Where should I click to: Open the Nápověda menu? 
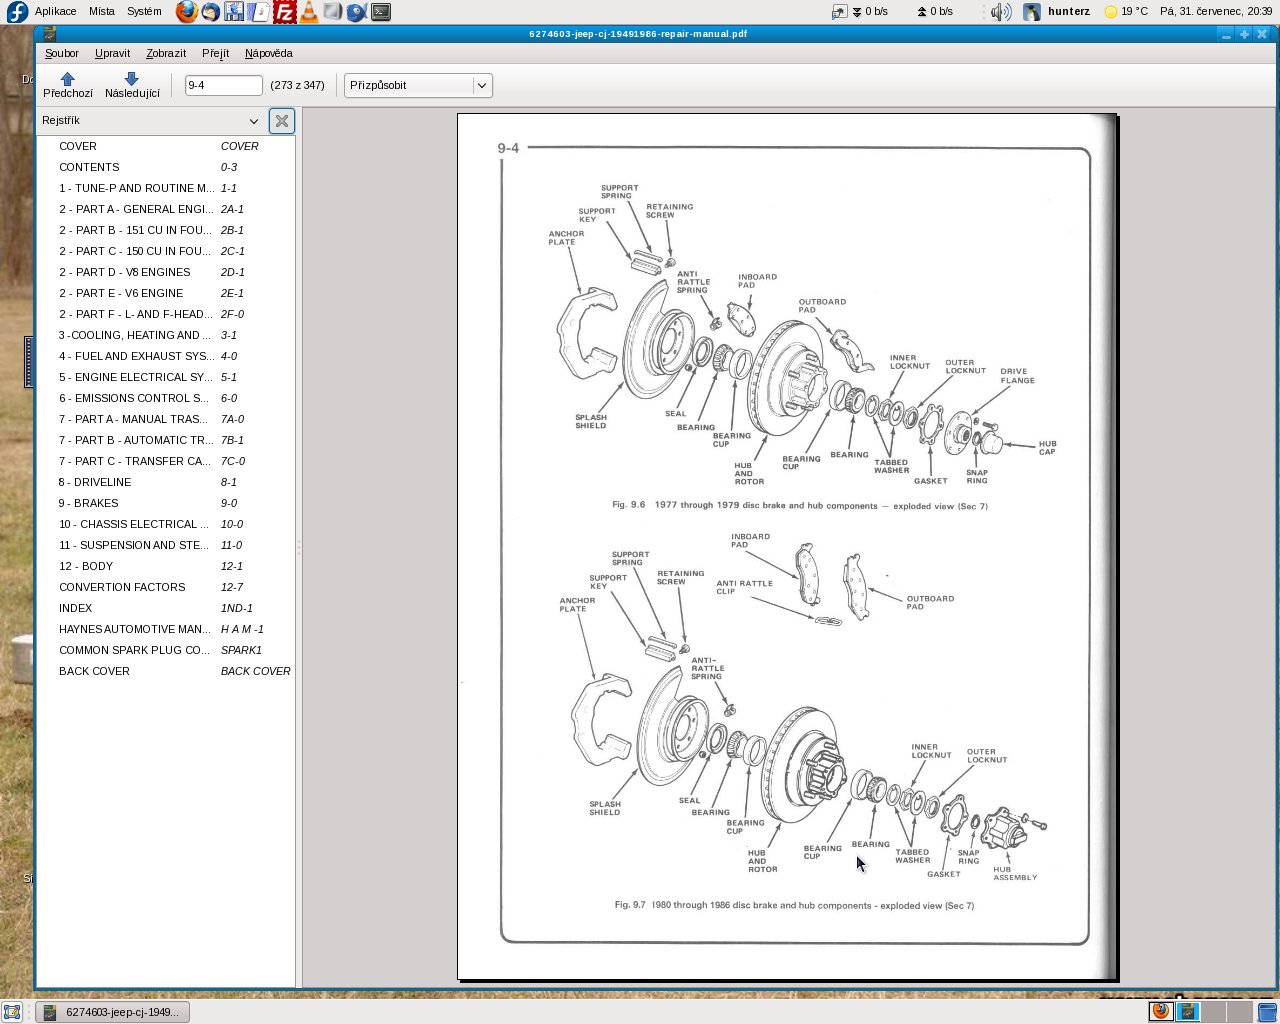coord(269,54)
